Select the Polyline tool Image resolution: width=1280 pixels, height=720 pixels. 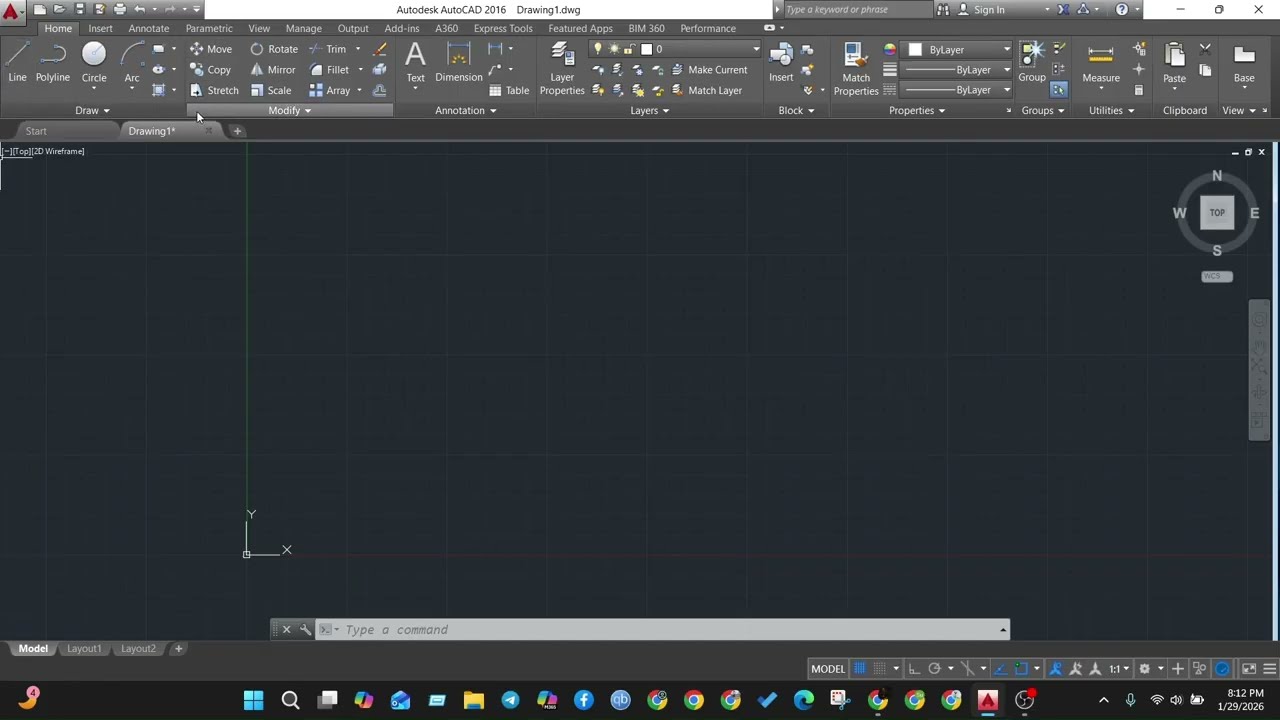53,62
